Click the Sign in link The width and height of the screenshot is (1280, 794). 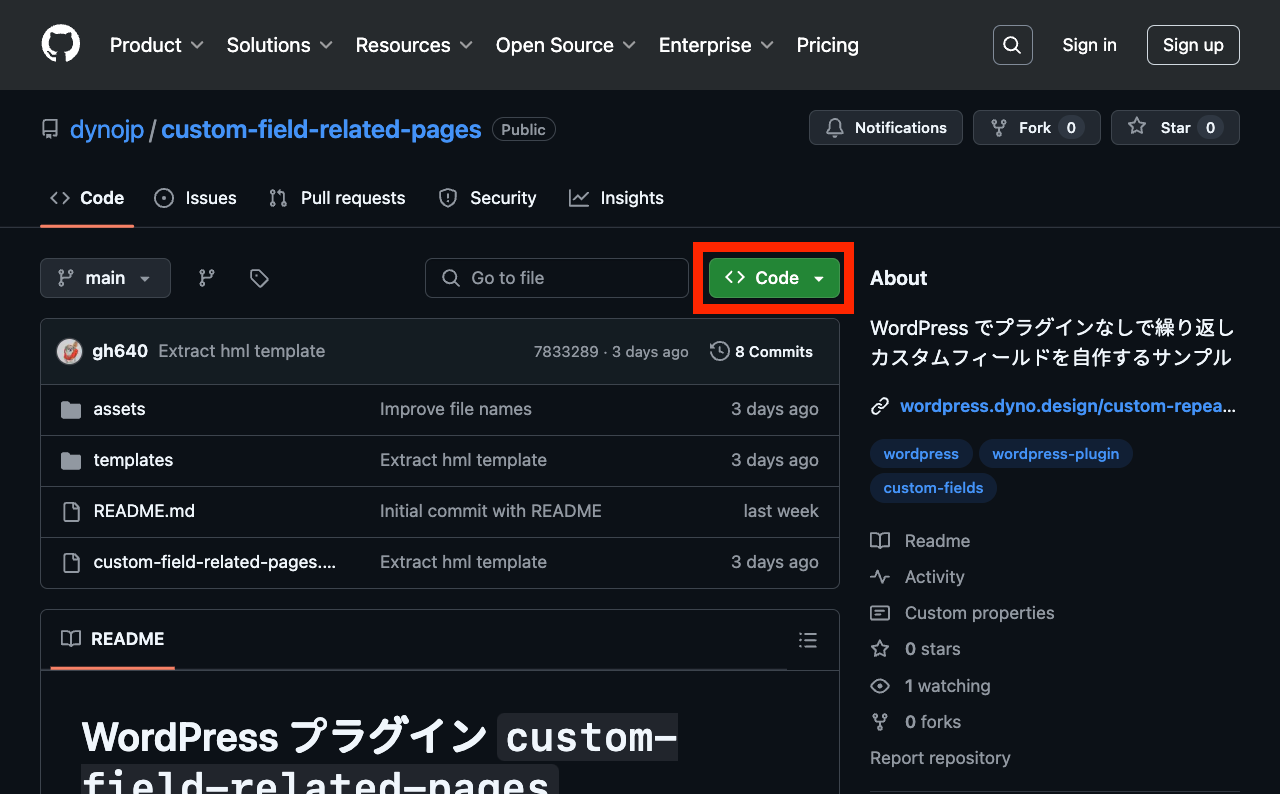[1089, 45]
